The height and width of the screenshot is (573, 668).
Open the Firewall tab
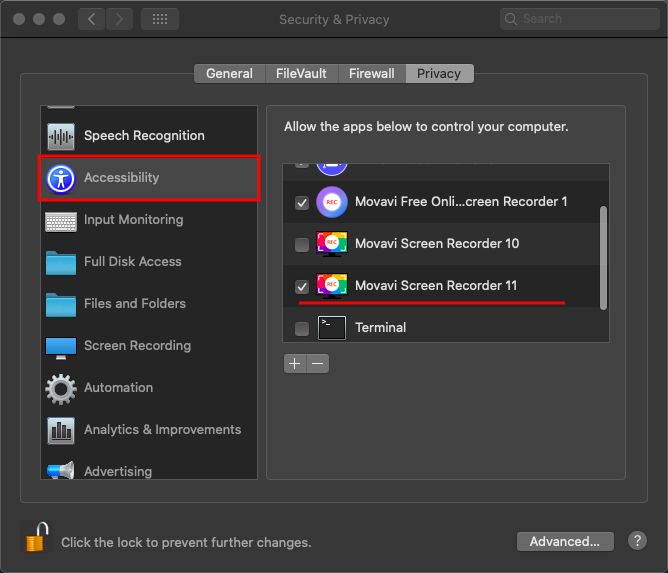click(x=372, y=74)
